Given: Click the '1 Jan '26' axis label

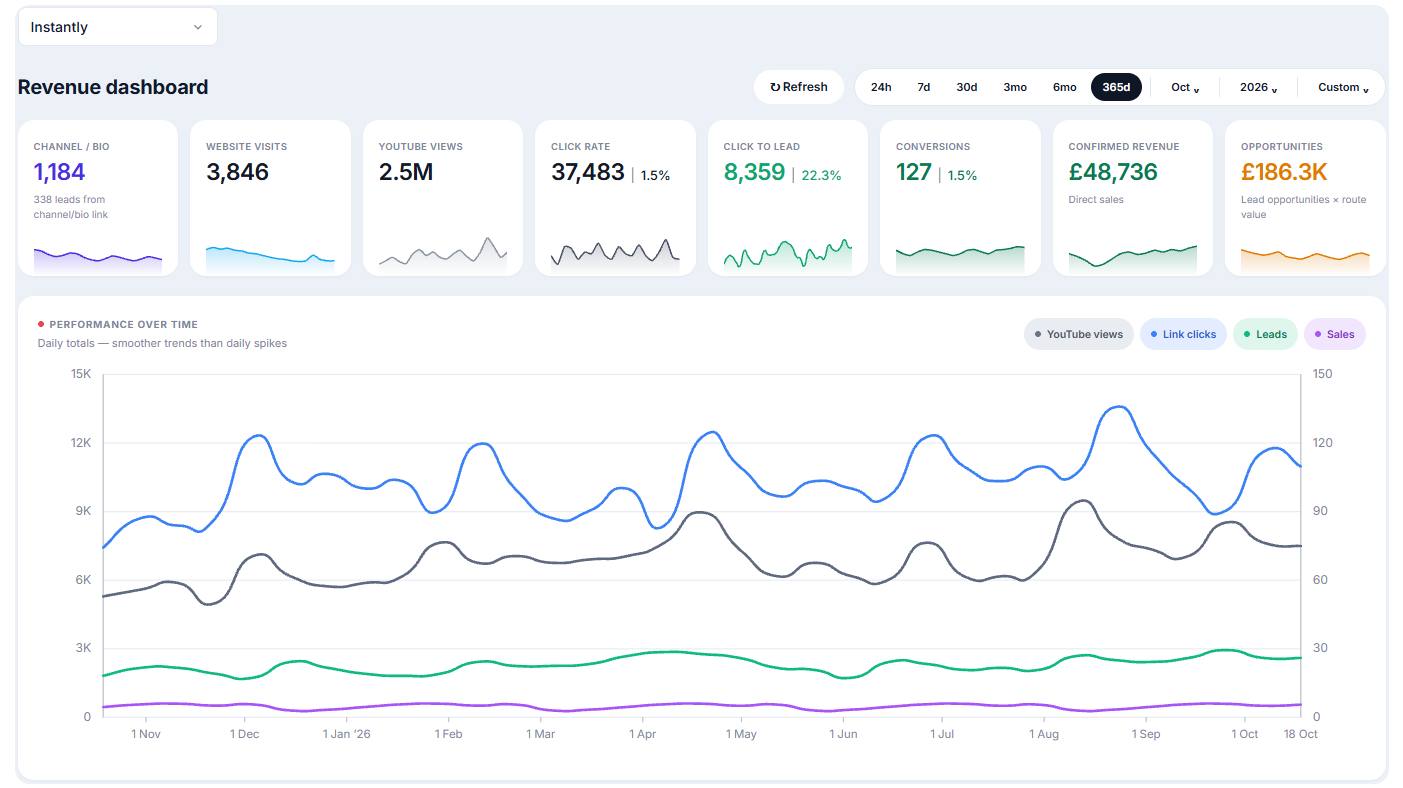Looking at the screenshot, I should click(347, 734).
